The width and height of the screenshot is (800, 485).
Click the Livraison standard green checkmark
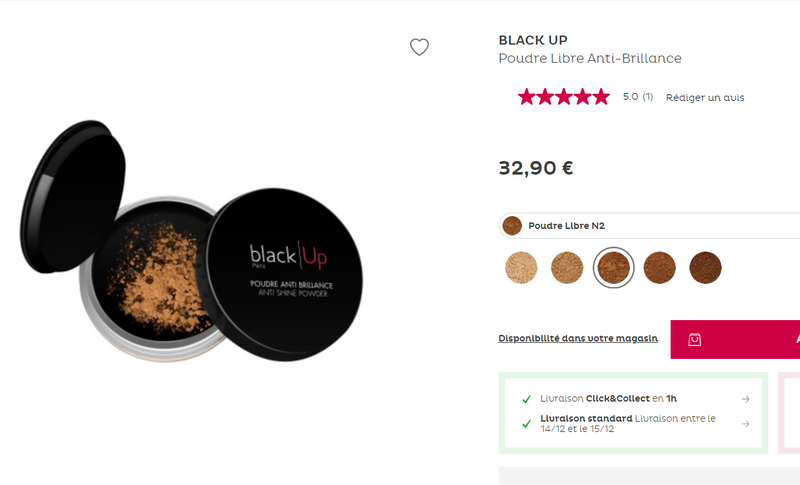[x=527, y=424]
